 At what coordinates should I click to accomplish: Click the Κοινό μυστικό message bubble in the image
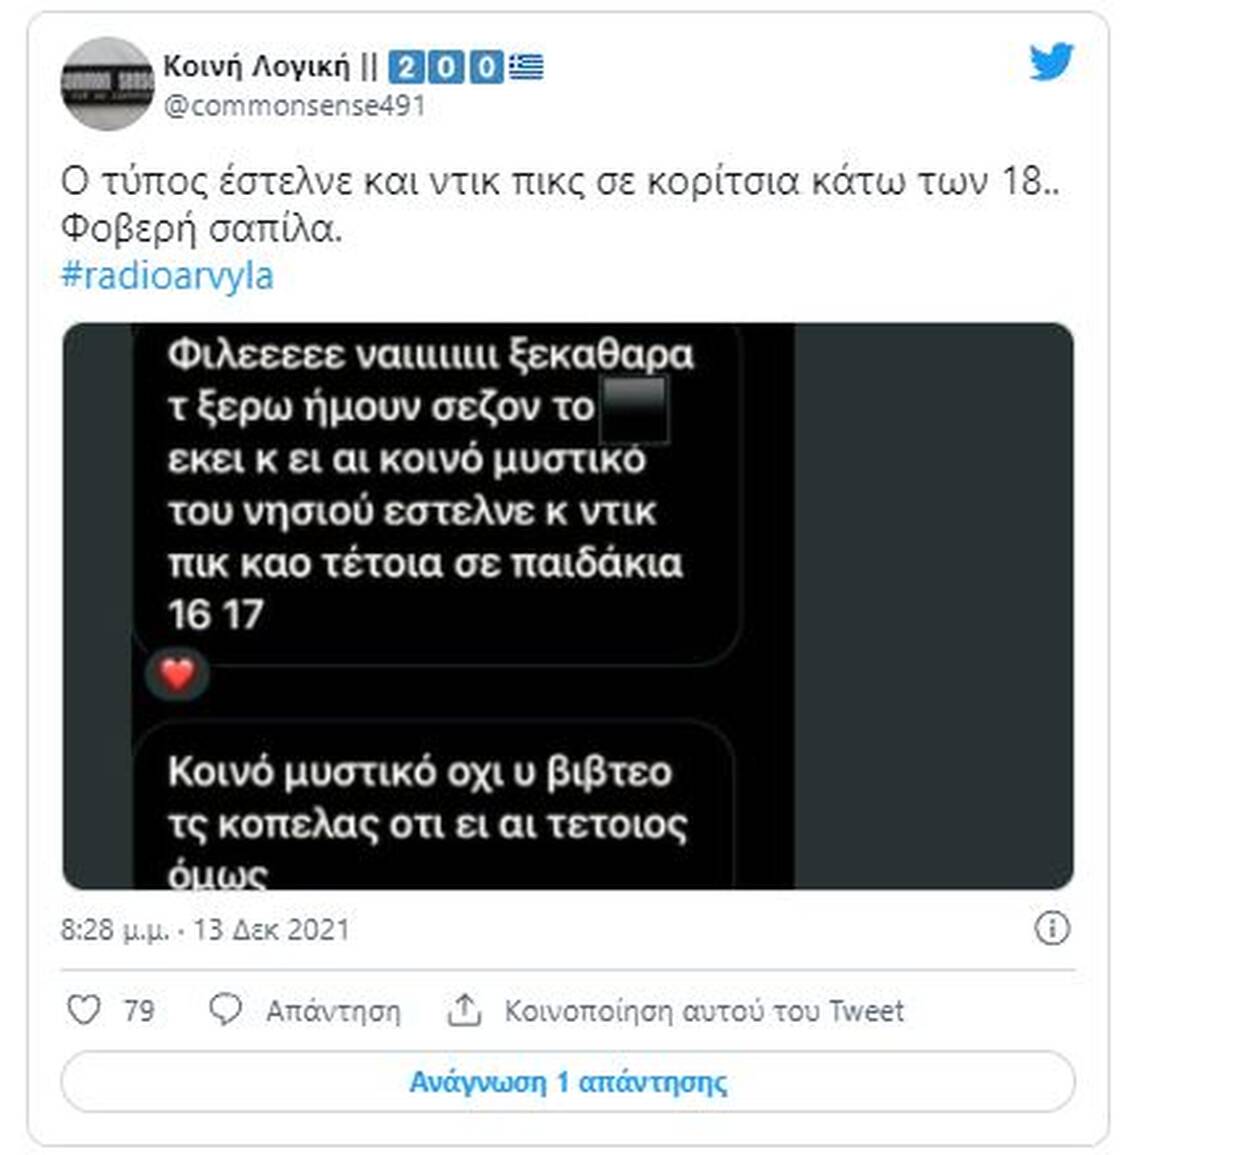[x=434, y=805]
